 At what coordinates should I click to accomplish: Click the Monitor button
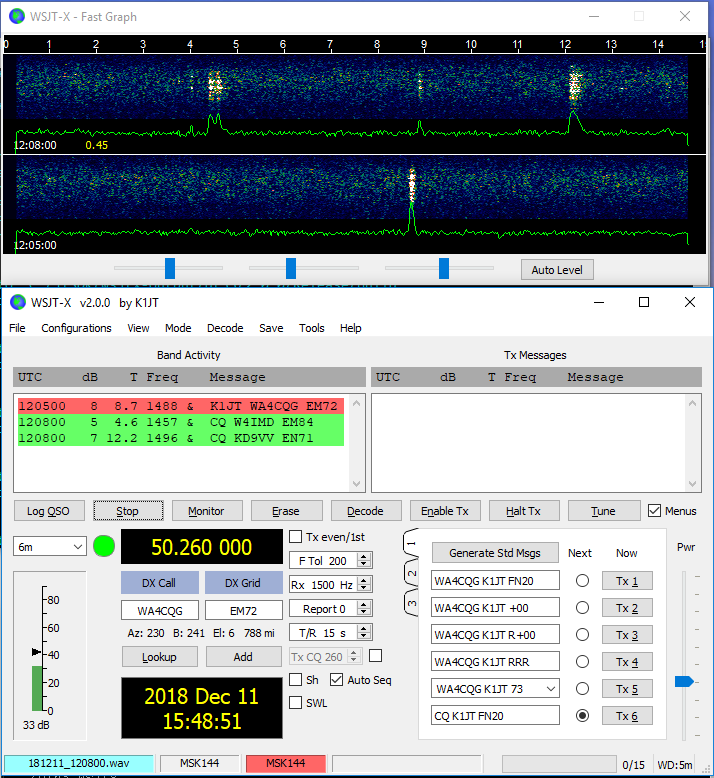click(x=207, y=511)
